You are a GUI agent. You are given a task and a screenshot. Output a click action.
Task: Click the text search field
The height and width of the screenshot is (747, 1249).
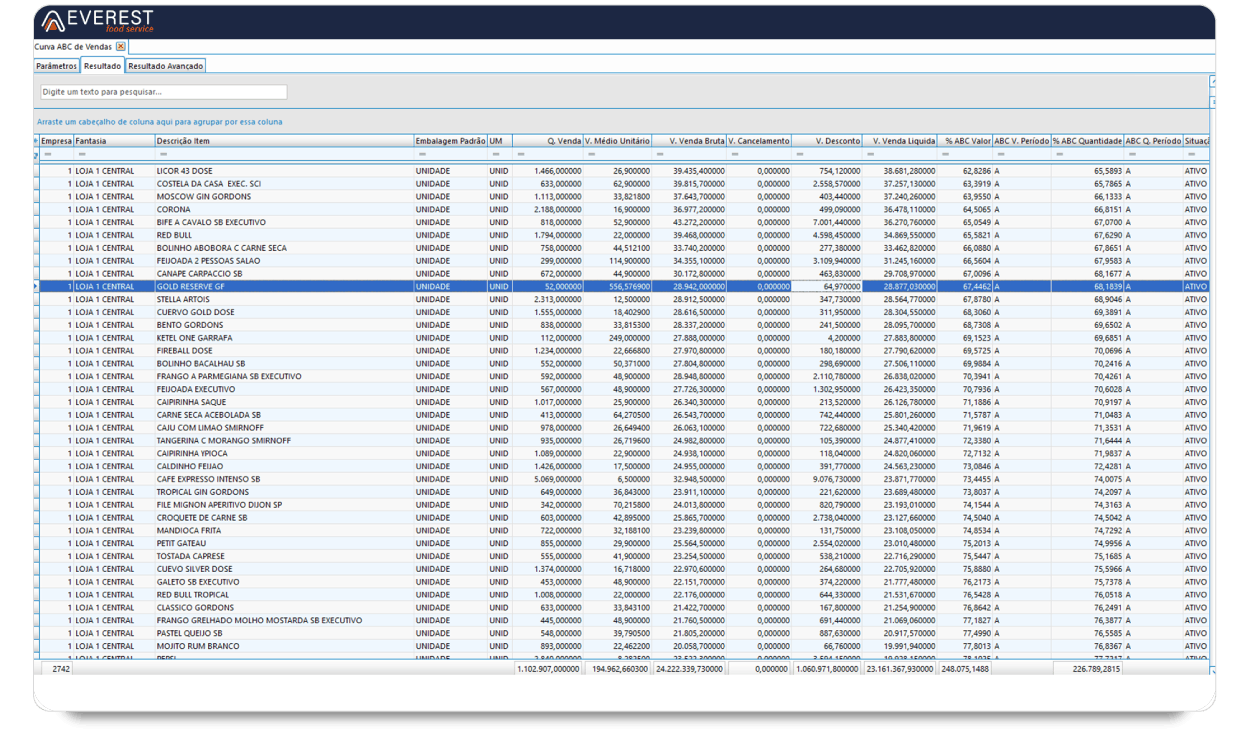[164, 92]
